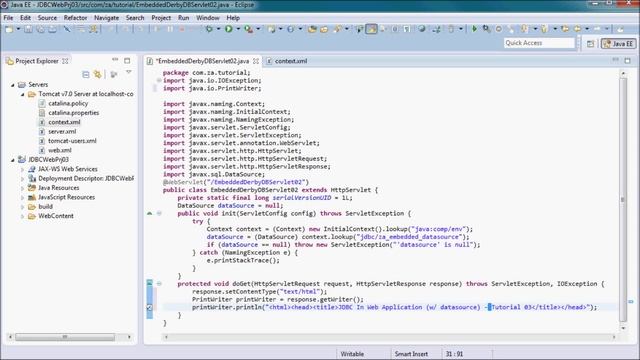Image resolution: width=640 pixels, height=360 pixels.
Task: Select catalina.properties in the tree
Action: (73, 113)
